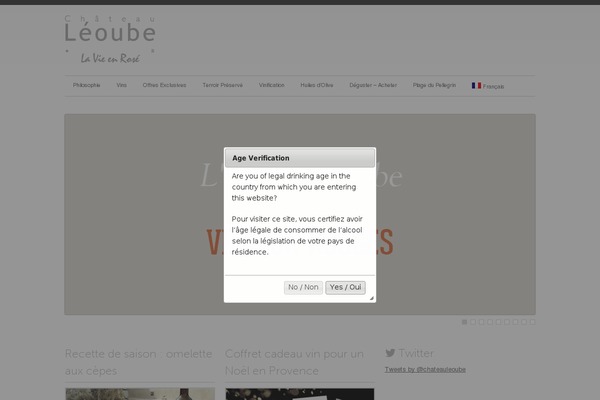Select the last slider pagination dot
Viewport: 600px width, 400px height.
click(x=532, y=322)
